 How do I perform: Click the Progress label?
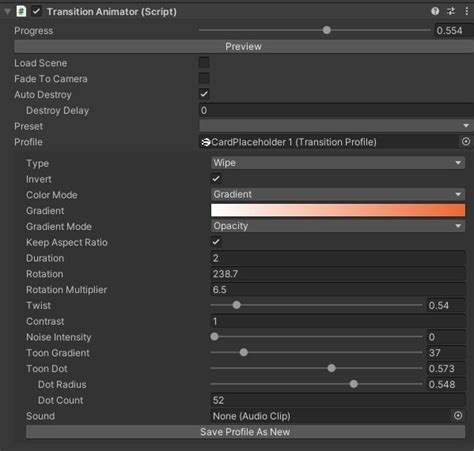(x=33, y=31)
